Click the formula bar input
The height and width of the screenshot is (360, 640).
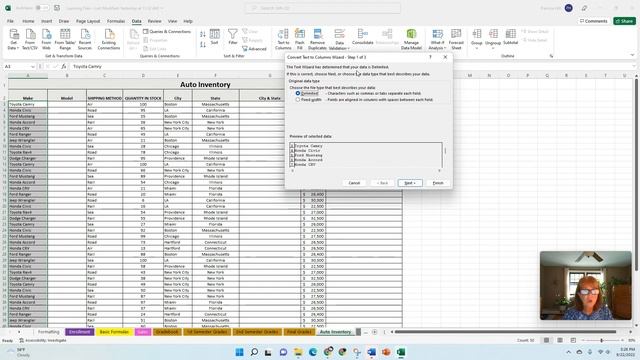click(351, 67)
